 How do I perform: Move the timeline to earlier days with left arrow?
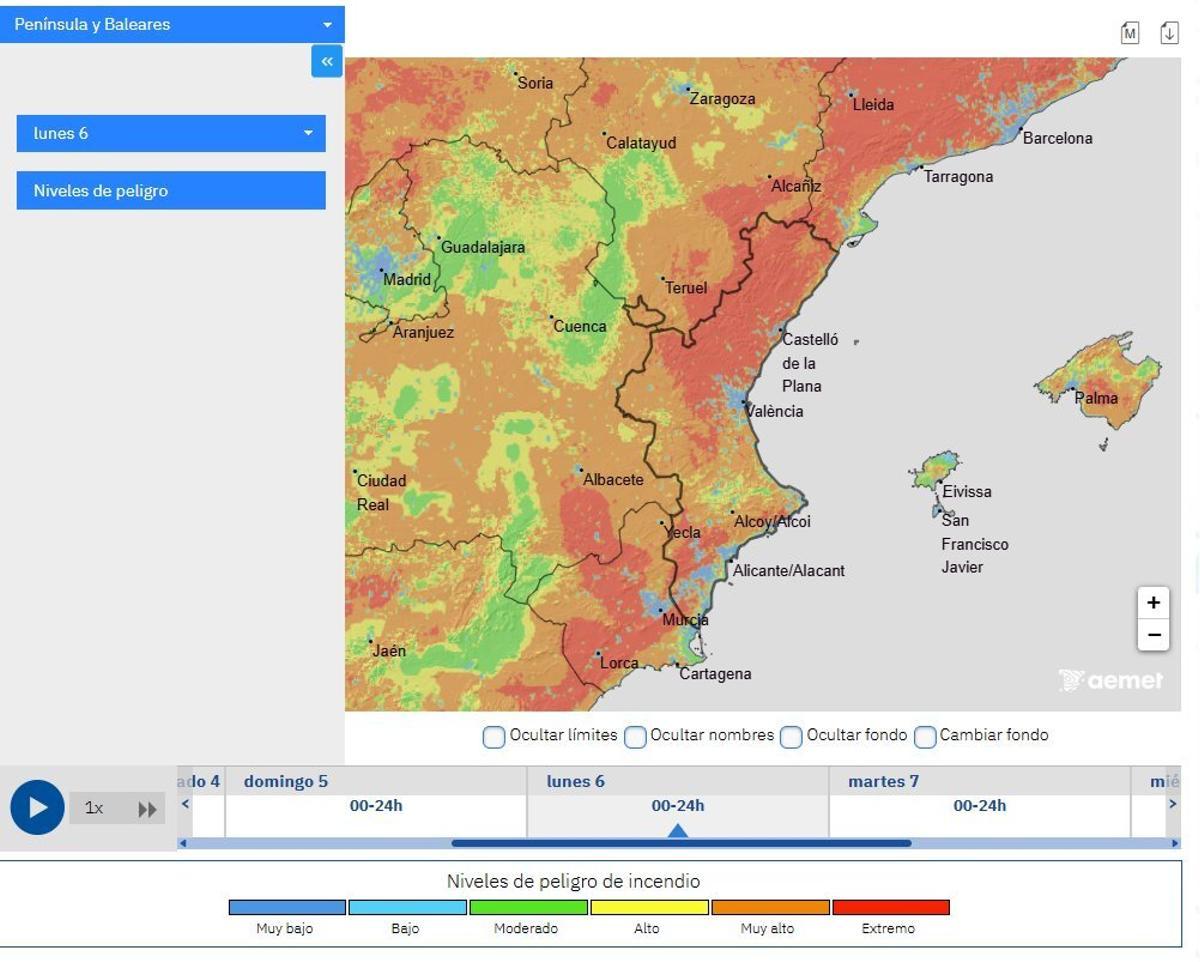[185, 803]
